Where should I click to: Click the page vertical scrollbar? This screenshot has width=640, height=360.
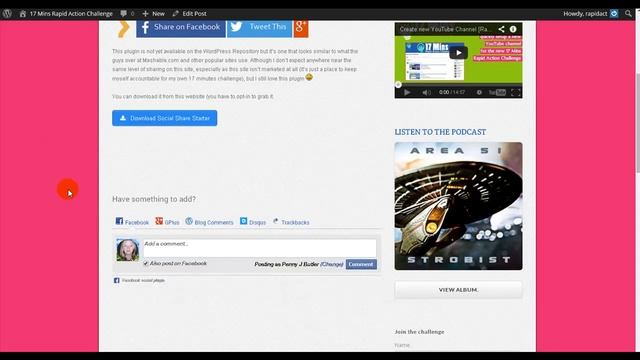[x=637, y=122]
